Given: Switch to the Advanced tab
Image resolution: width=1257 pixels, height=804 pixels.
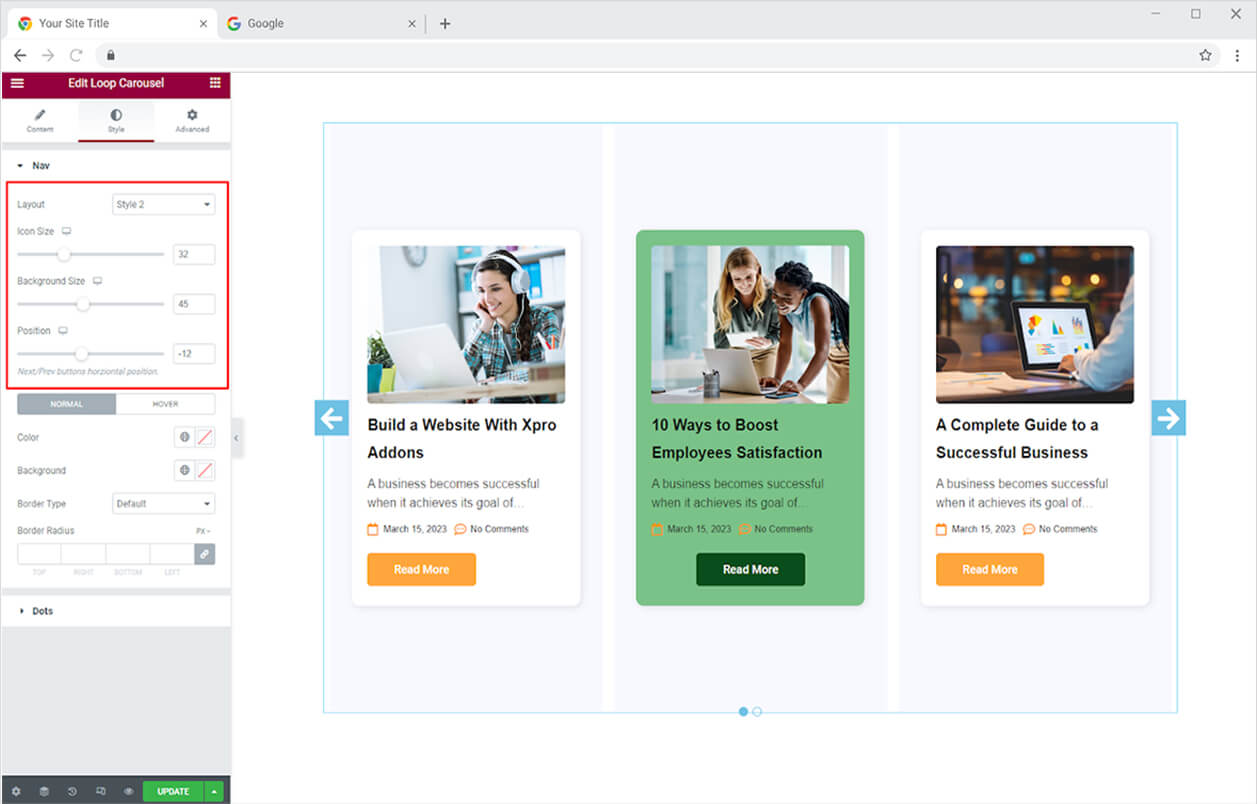Looking at the screenshot, I should [x=192, y=120].
